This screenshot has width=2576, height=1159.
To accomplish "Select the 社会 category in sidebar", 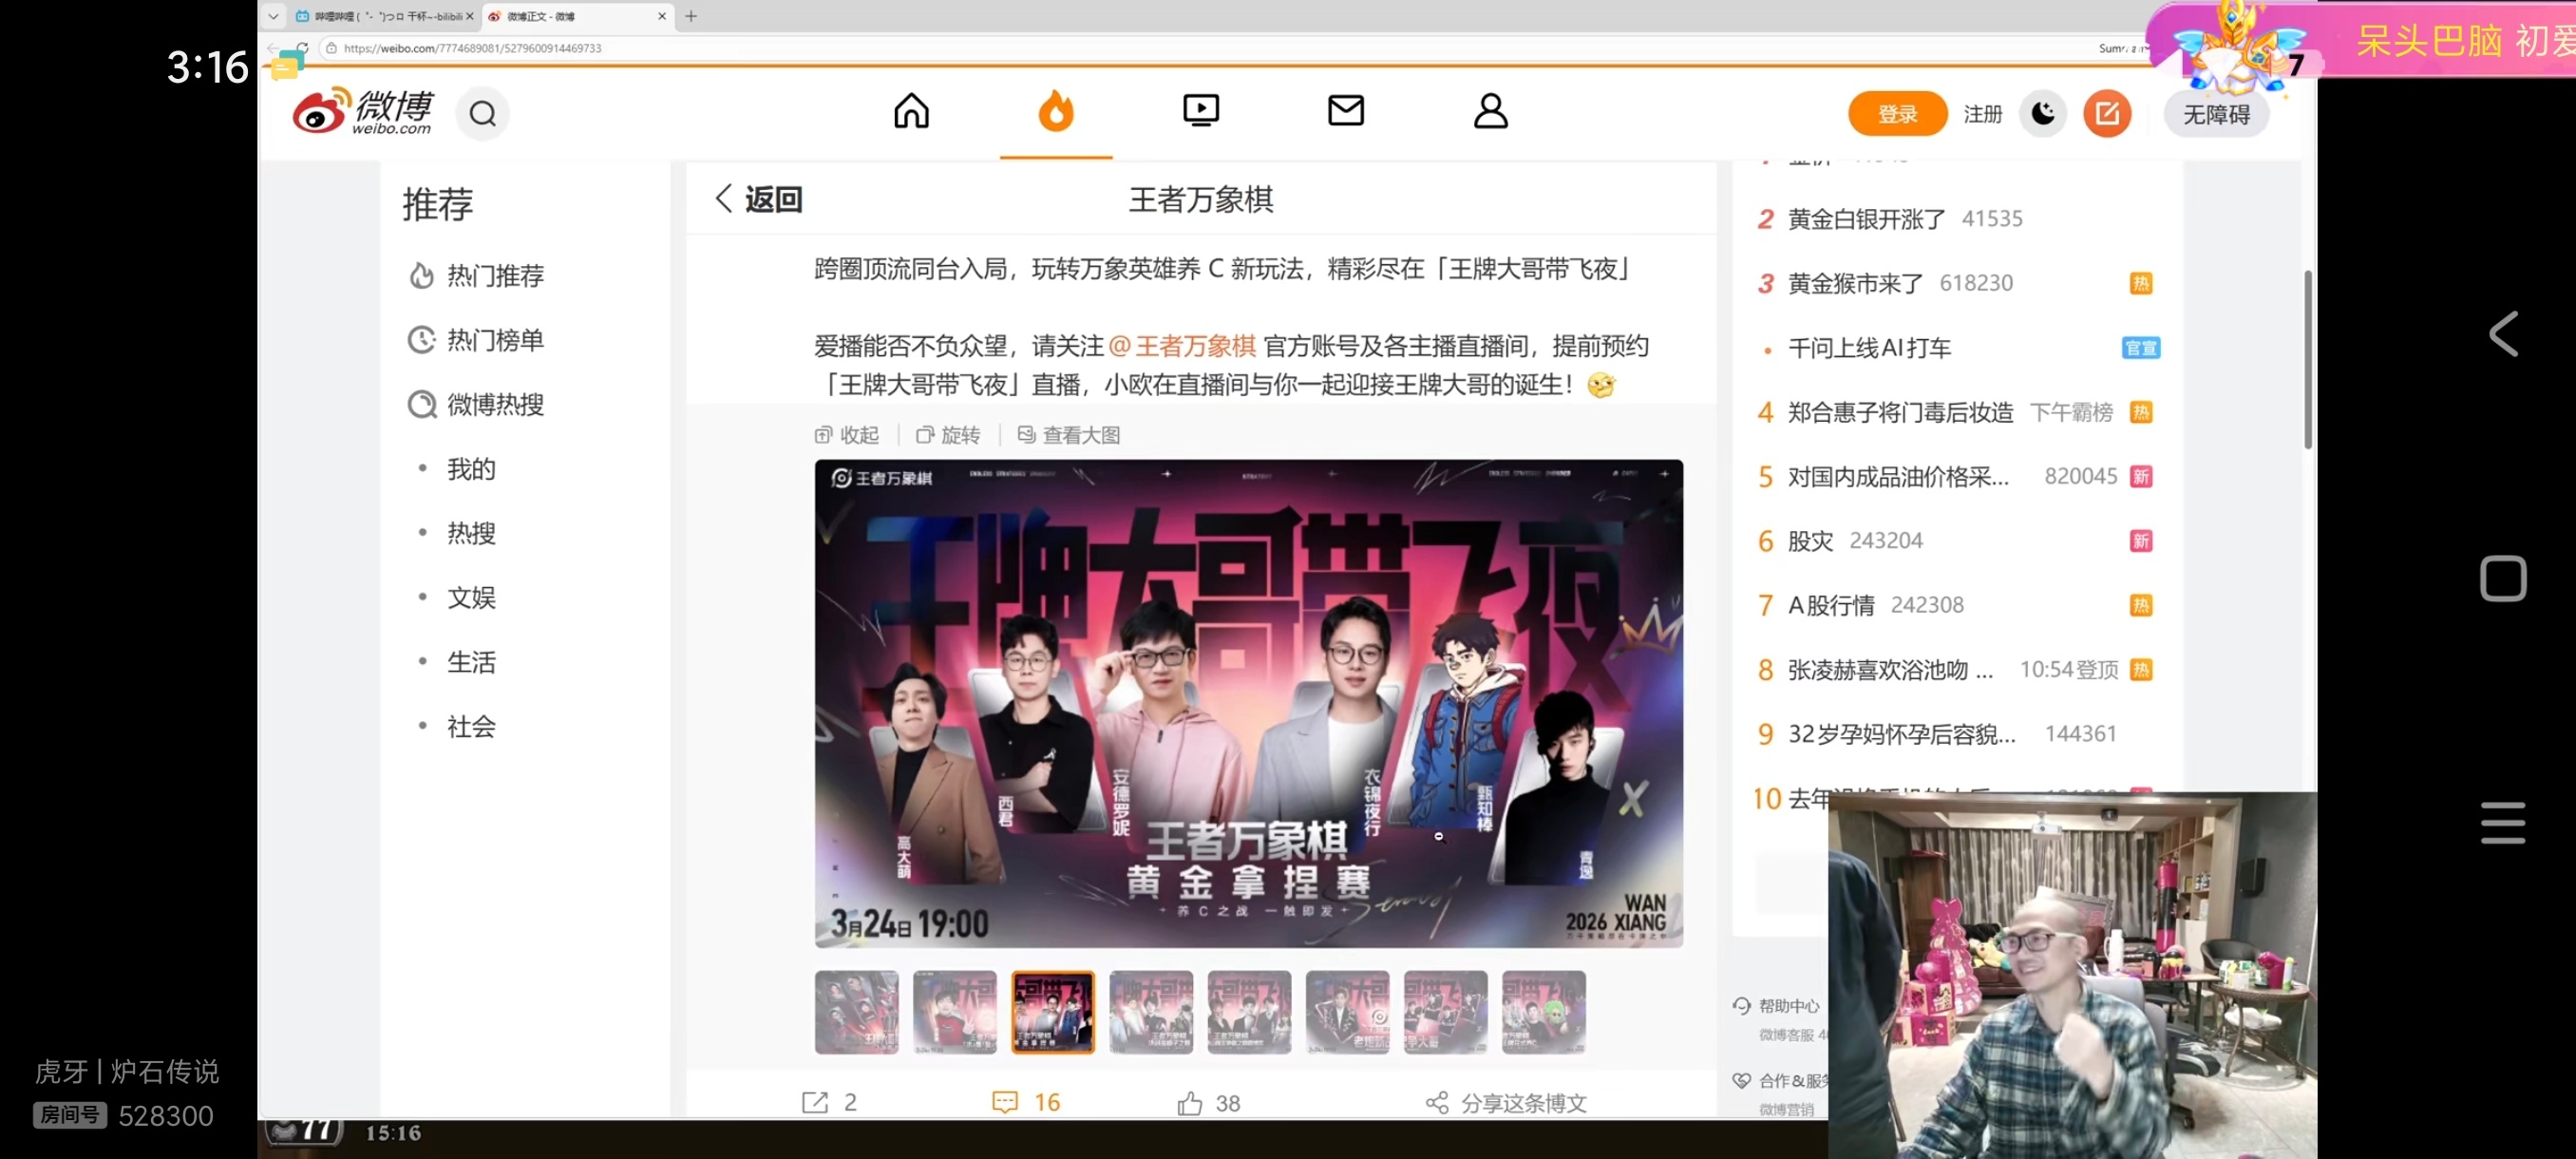I will point(470,727).
